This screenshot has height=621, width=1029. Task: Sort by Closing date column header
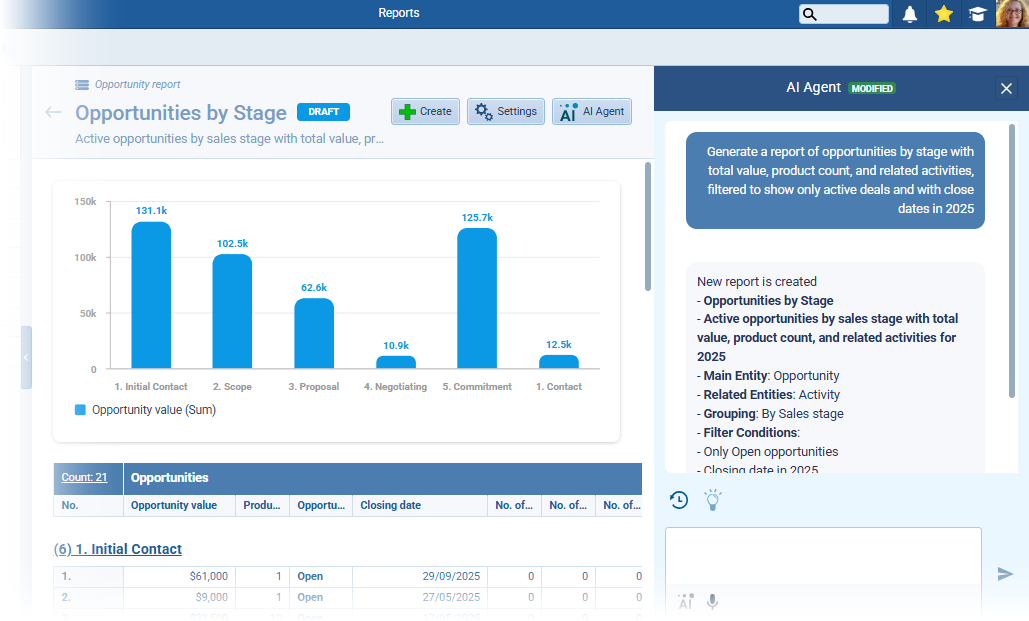(x=390, y=505)
